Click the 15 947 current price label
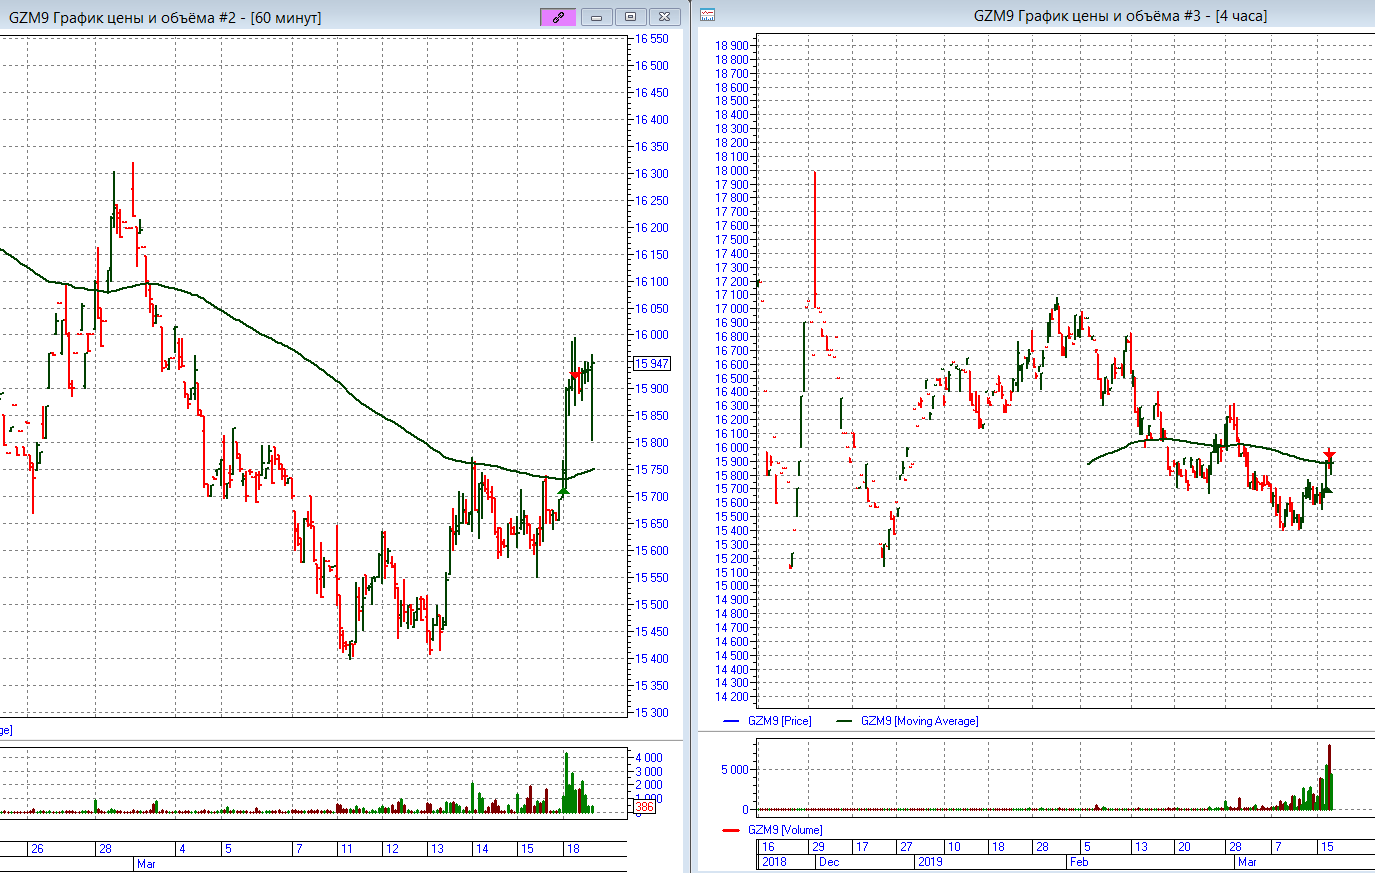This screenshot has height=873, width=1375. tap(652, 363)
